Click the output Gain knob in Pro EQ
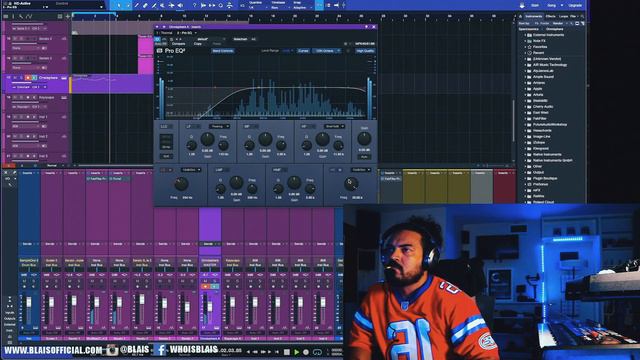This screenshot has width=640, height=360. (x=364, y=139)
